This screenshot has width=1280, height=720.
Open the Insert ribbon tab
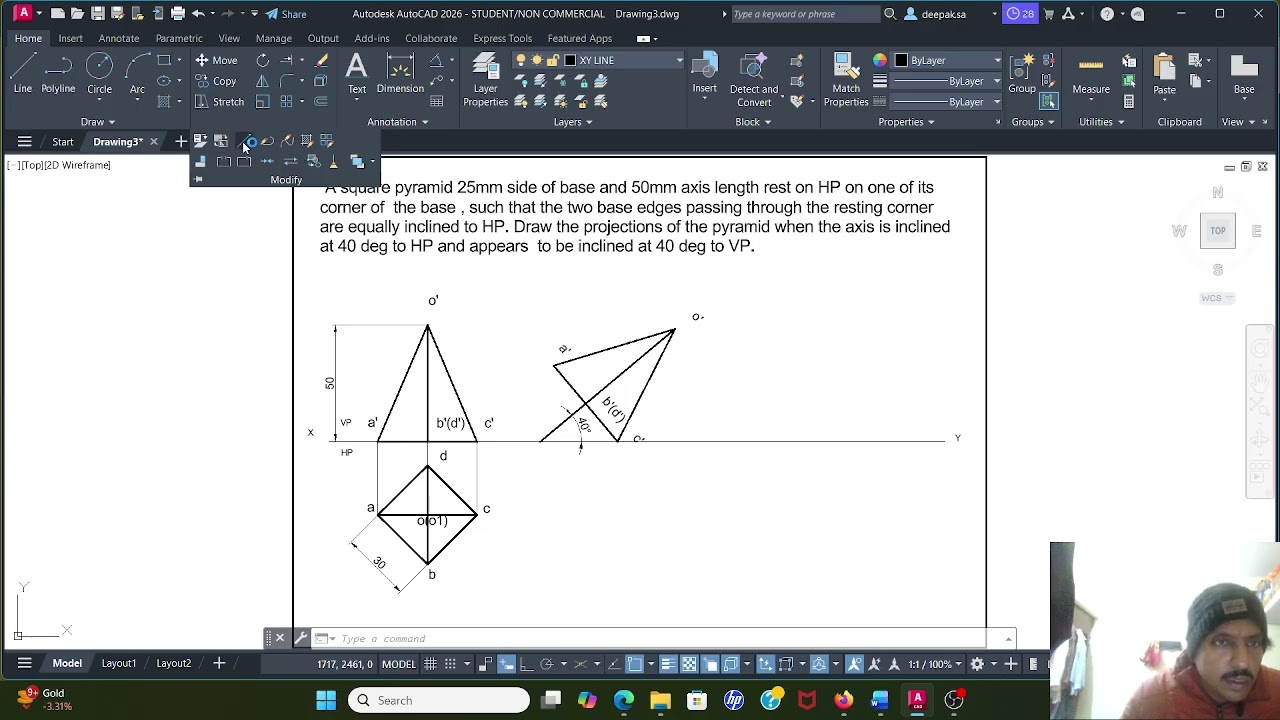coord(70,38)
